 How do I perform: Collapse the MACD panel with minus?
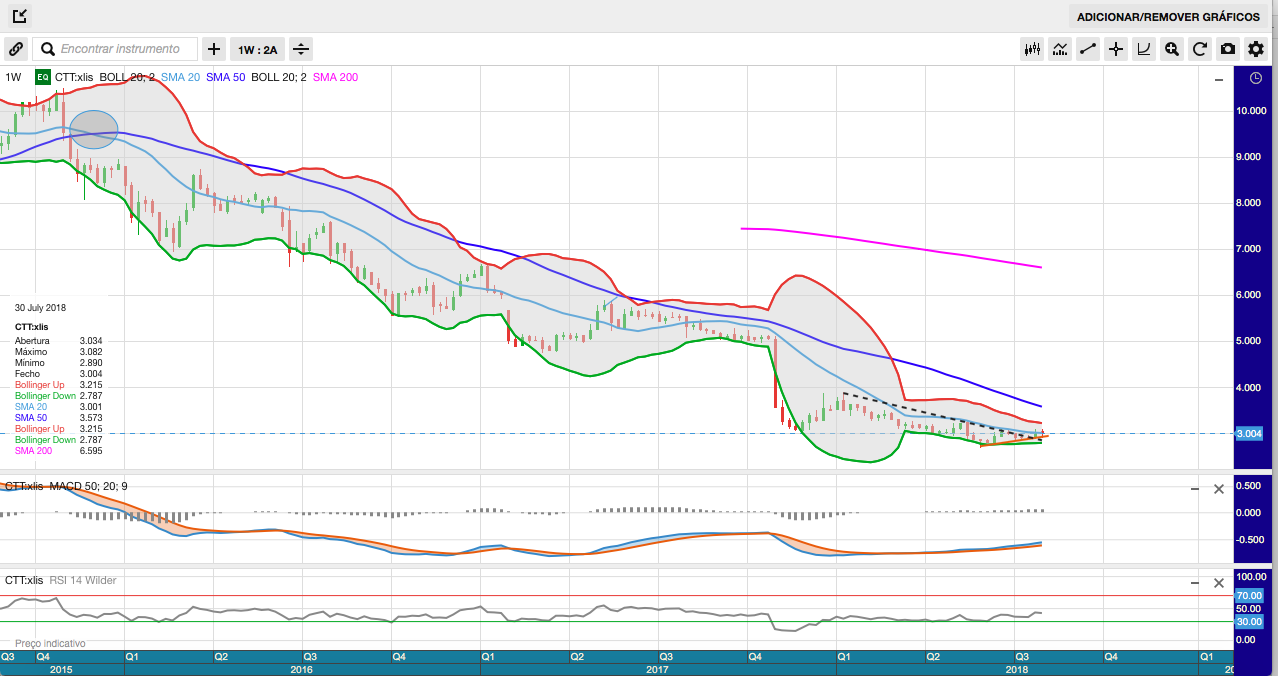(x=1194, y=489)
